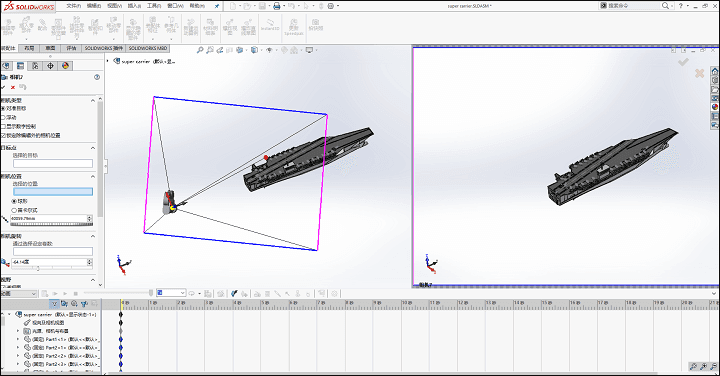Collapse the camera type section chevron
The height and width of the screenshot is (376, 720).
[93, 100]
